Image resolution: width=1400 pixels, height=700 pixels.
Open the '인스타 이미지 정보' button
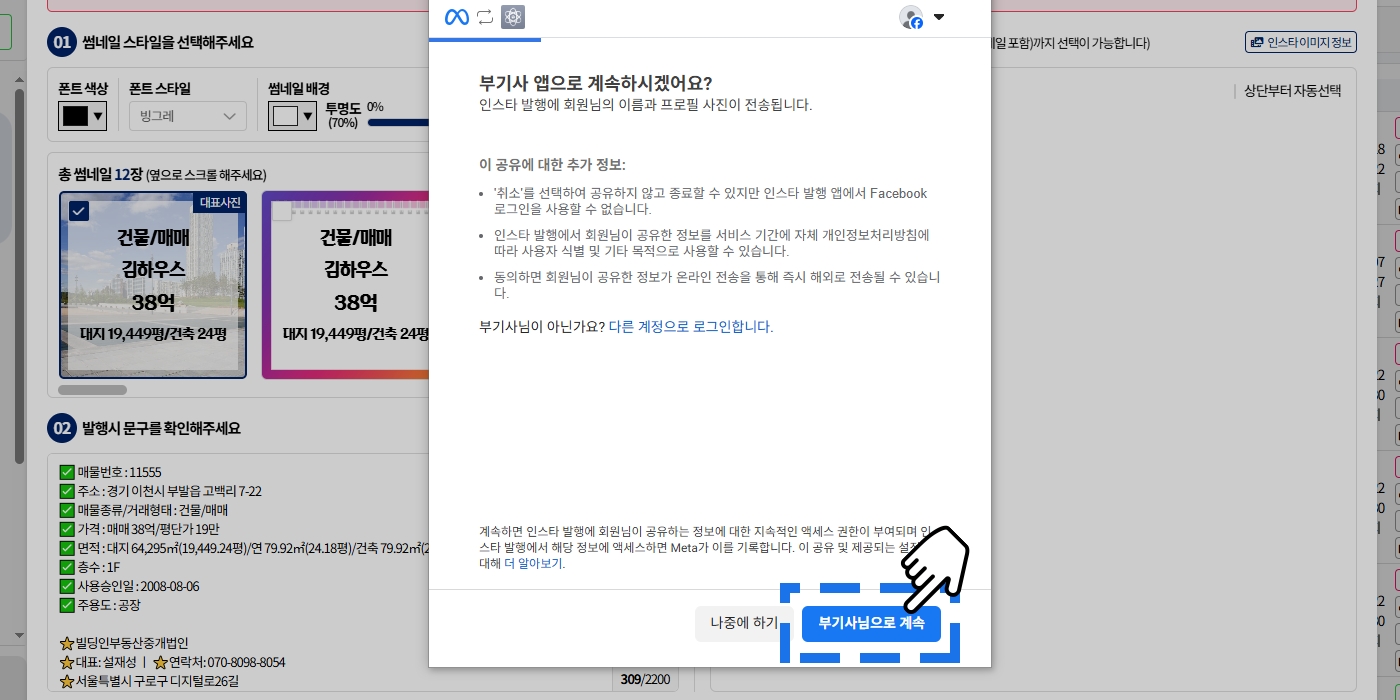(1300, 42)
